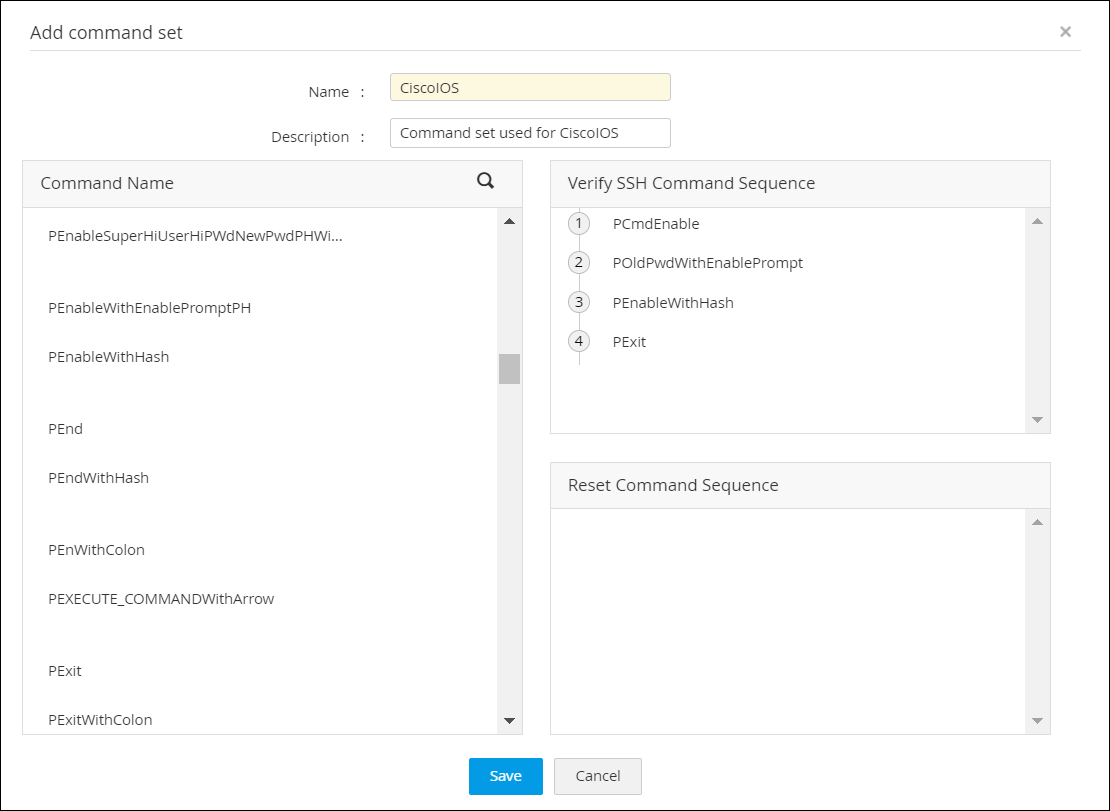
Task: Select PEndWithHash in the command list
Action: click(99, 478)
